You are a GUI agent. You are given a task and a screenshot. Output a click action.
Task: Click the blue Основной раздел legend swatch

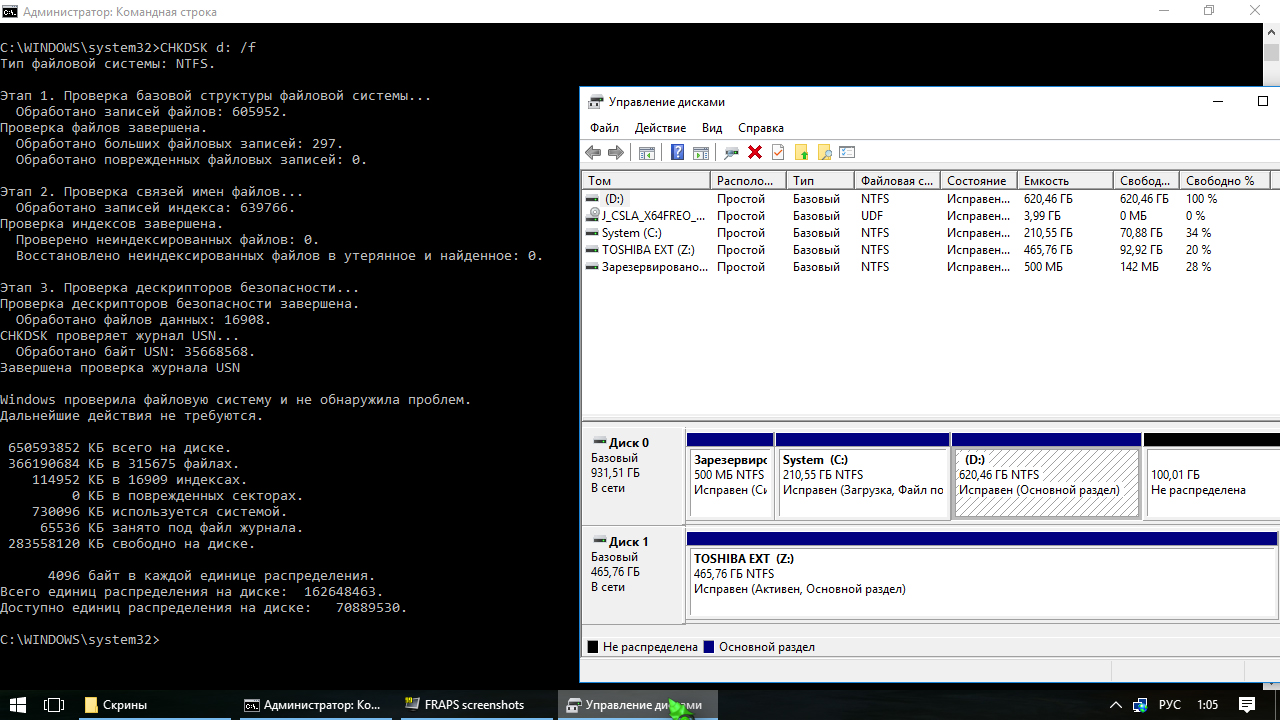click(709, 647)
